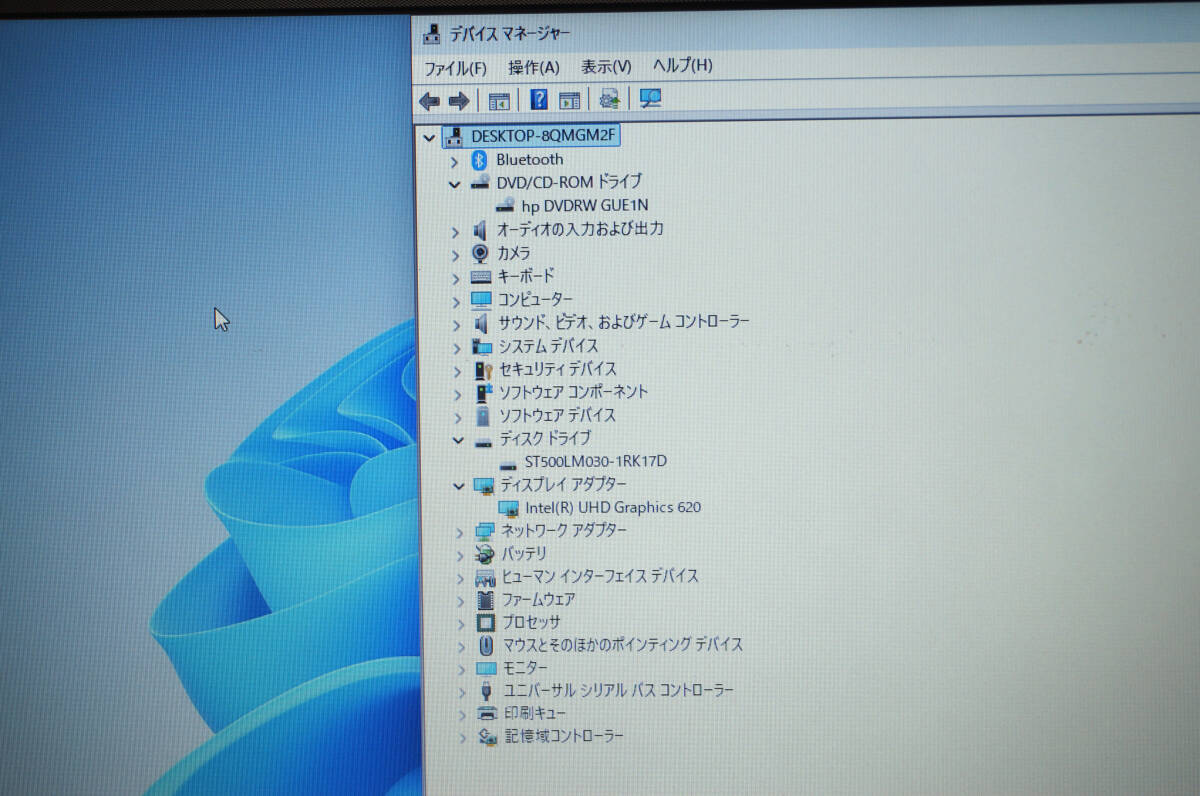Select the セキュリティ デバイス category label
Image resolution: width=1200 pixels, height=796 pixels.
pos(557,369)
